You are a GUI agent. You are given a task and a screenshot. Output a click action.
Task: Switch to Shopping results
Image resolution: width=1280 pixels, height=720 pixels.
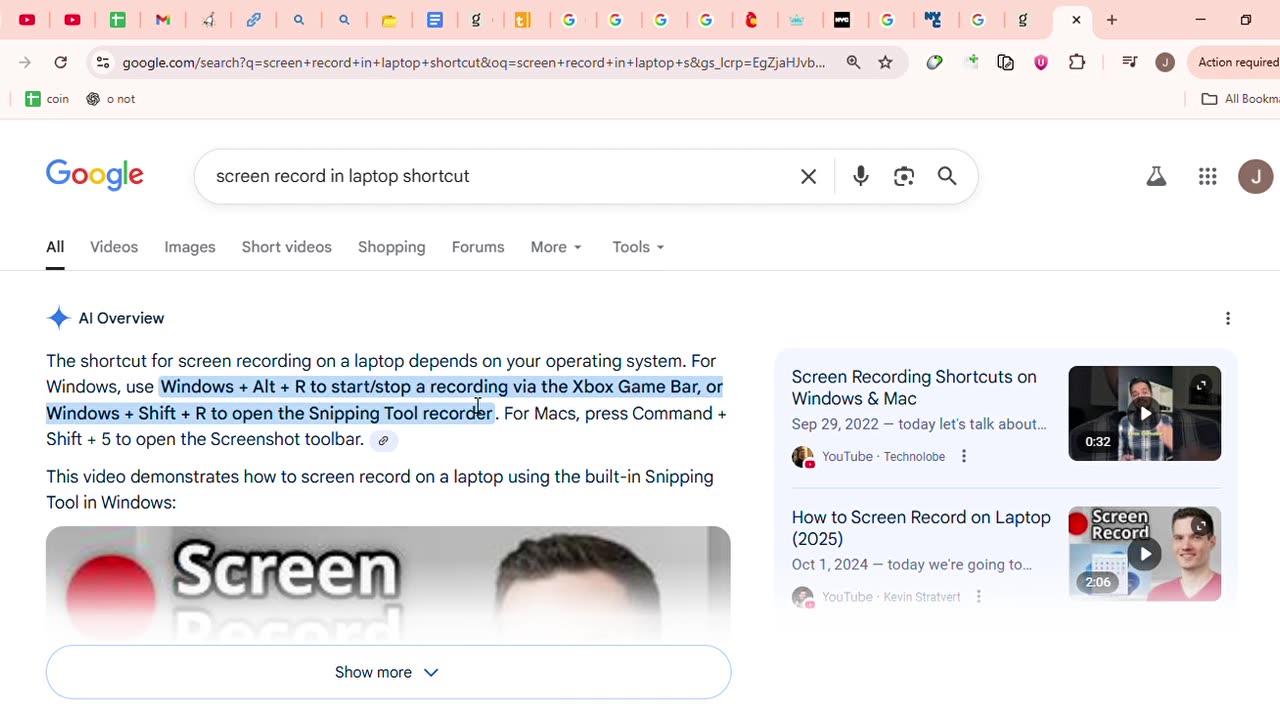click(391, 247)
